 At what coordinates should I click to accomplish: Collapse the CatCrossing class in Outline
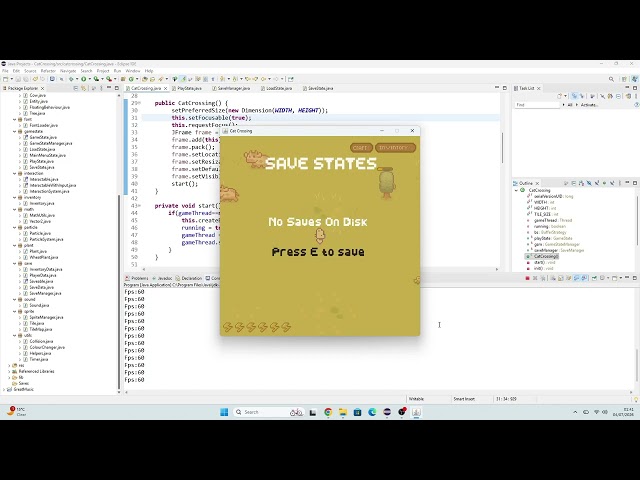pyautogui.click(x=517, y=190)
